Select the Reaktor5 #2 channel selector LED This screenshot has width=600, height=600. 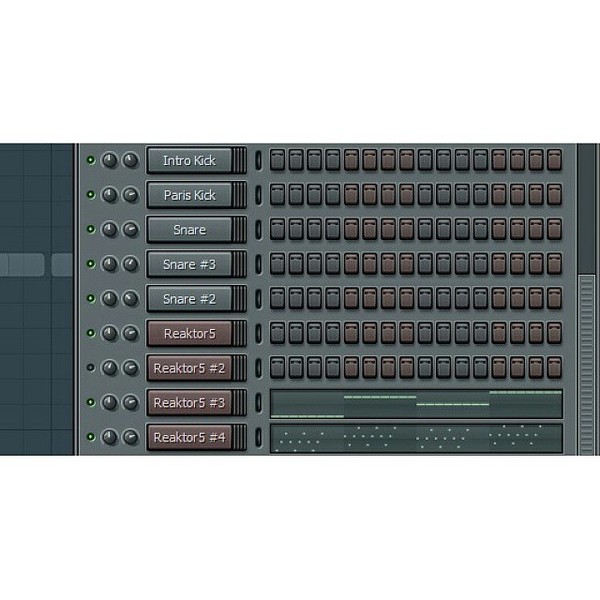[259, 368]
